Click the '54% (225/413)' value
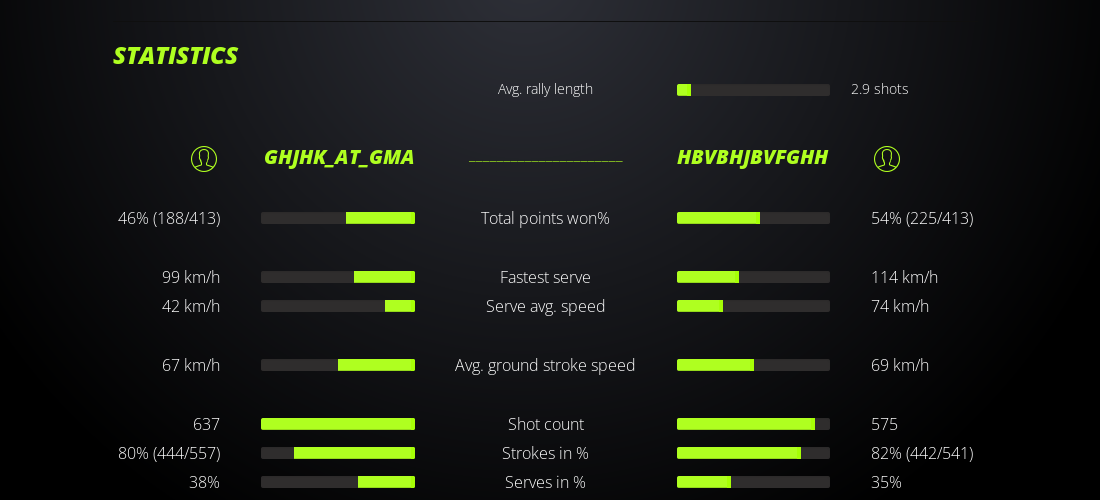 (x=922, y=218)
